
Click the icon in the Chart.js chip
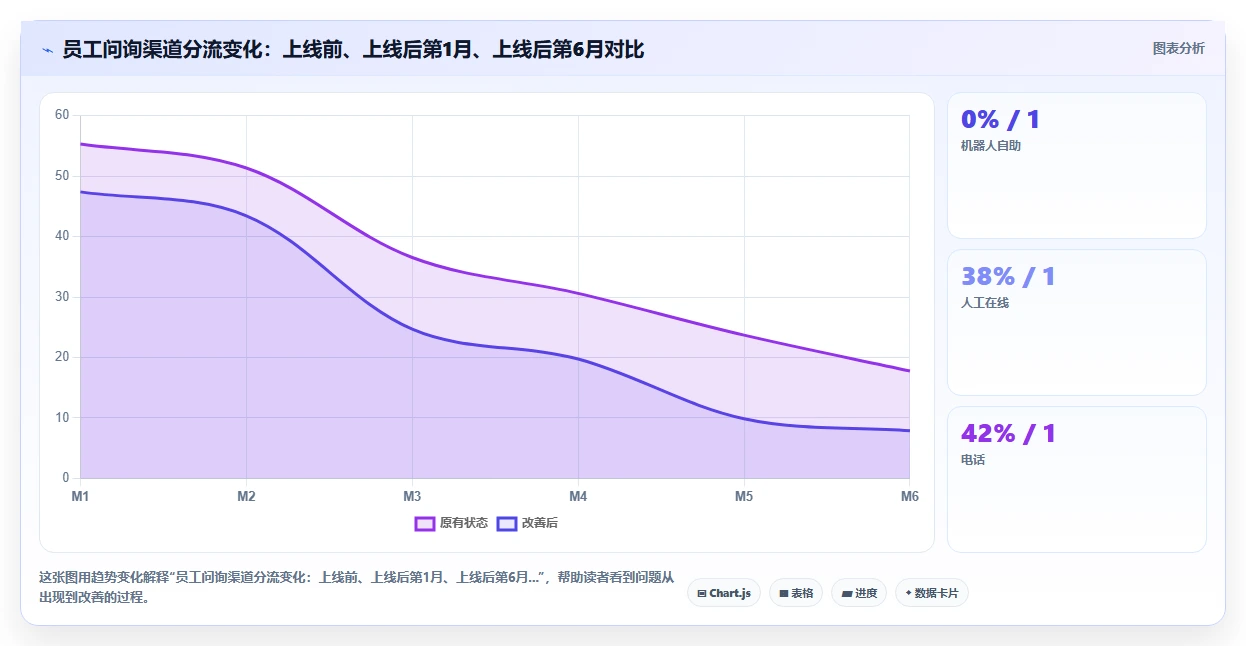click(x=702, y=593)
